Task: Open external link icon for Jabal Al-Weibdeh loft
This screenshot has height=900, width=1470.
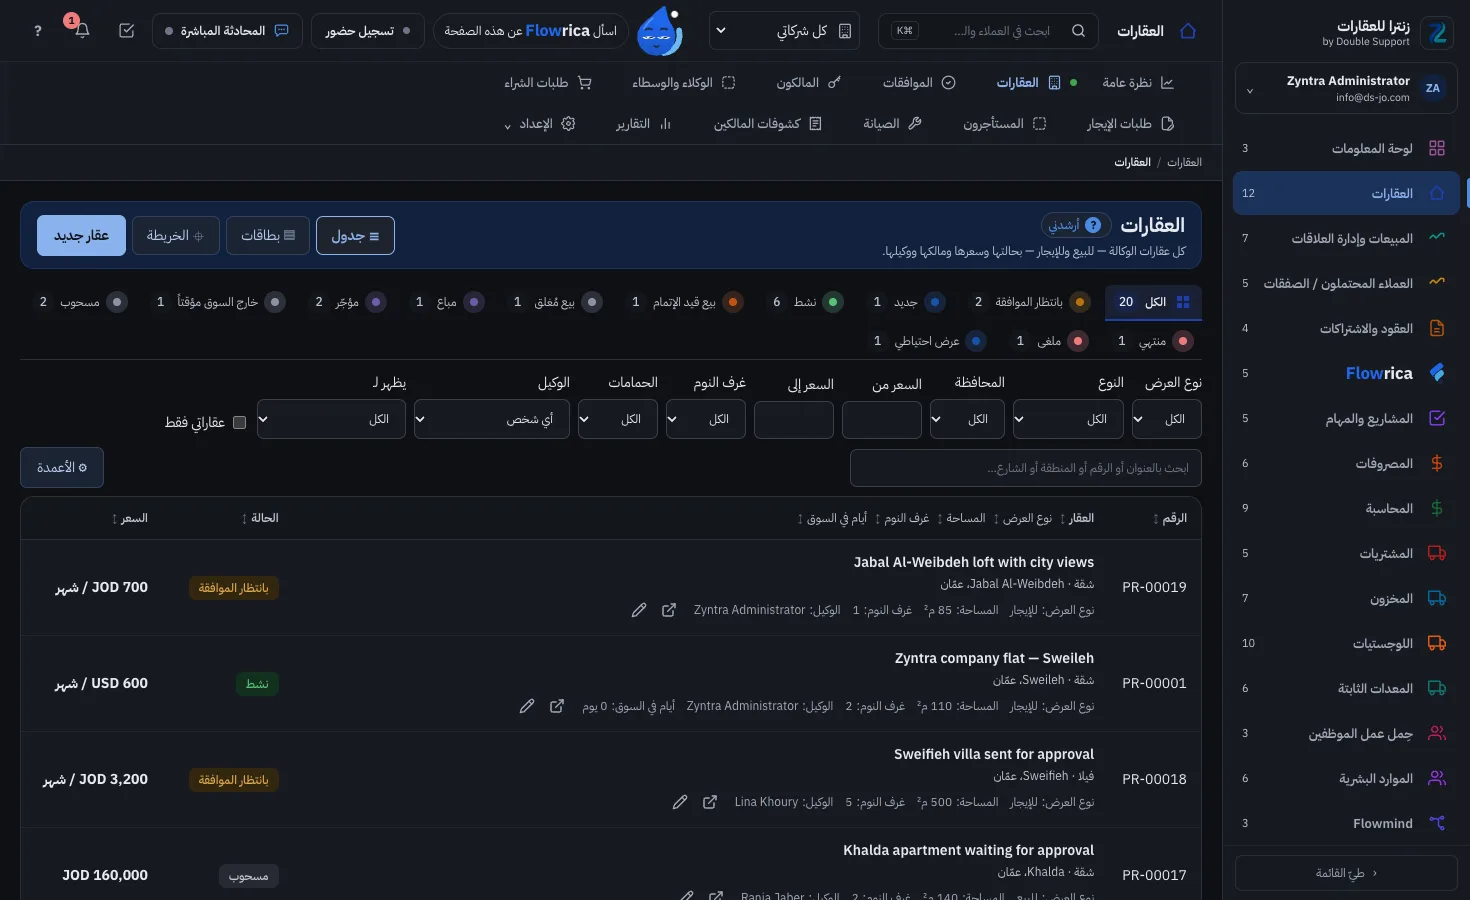Action: pyautogui.click(x=669, y=610)
